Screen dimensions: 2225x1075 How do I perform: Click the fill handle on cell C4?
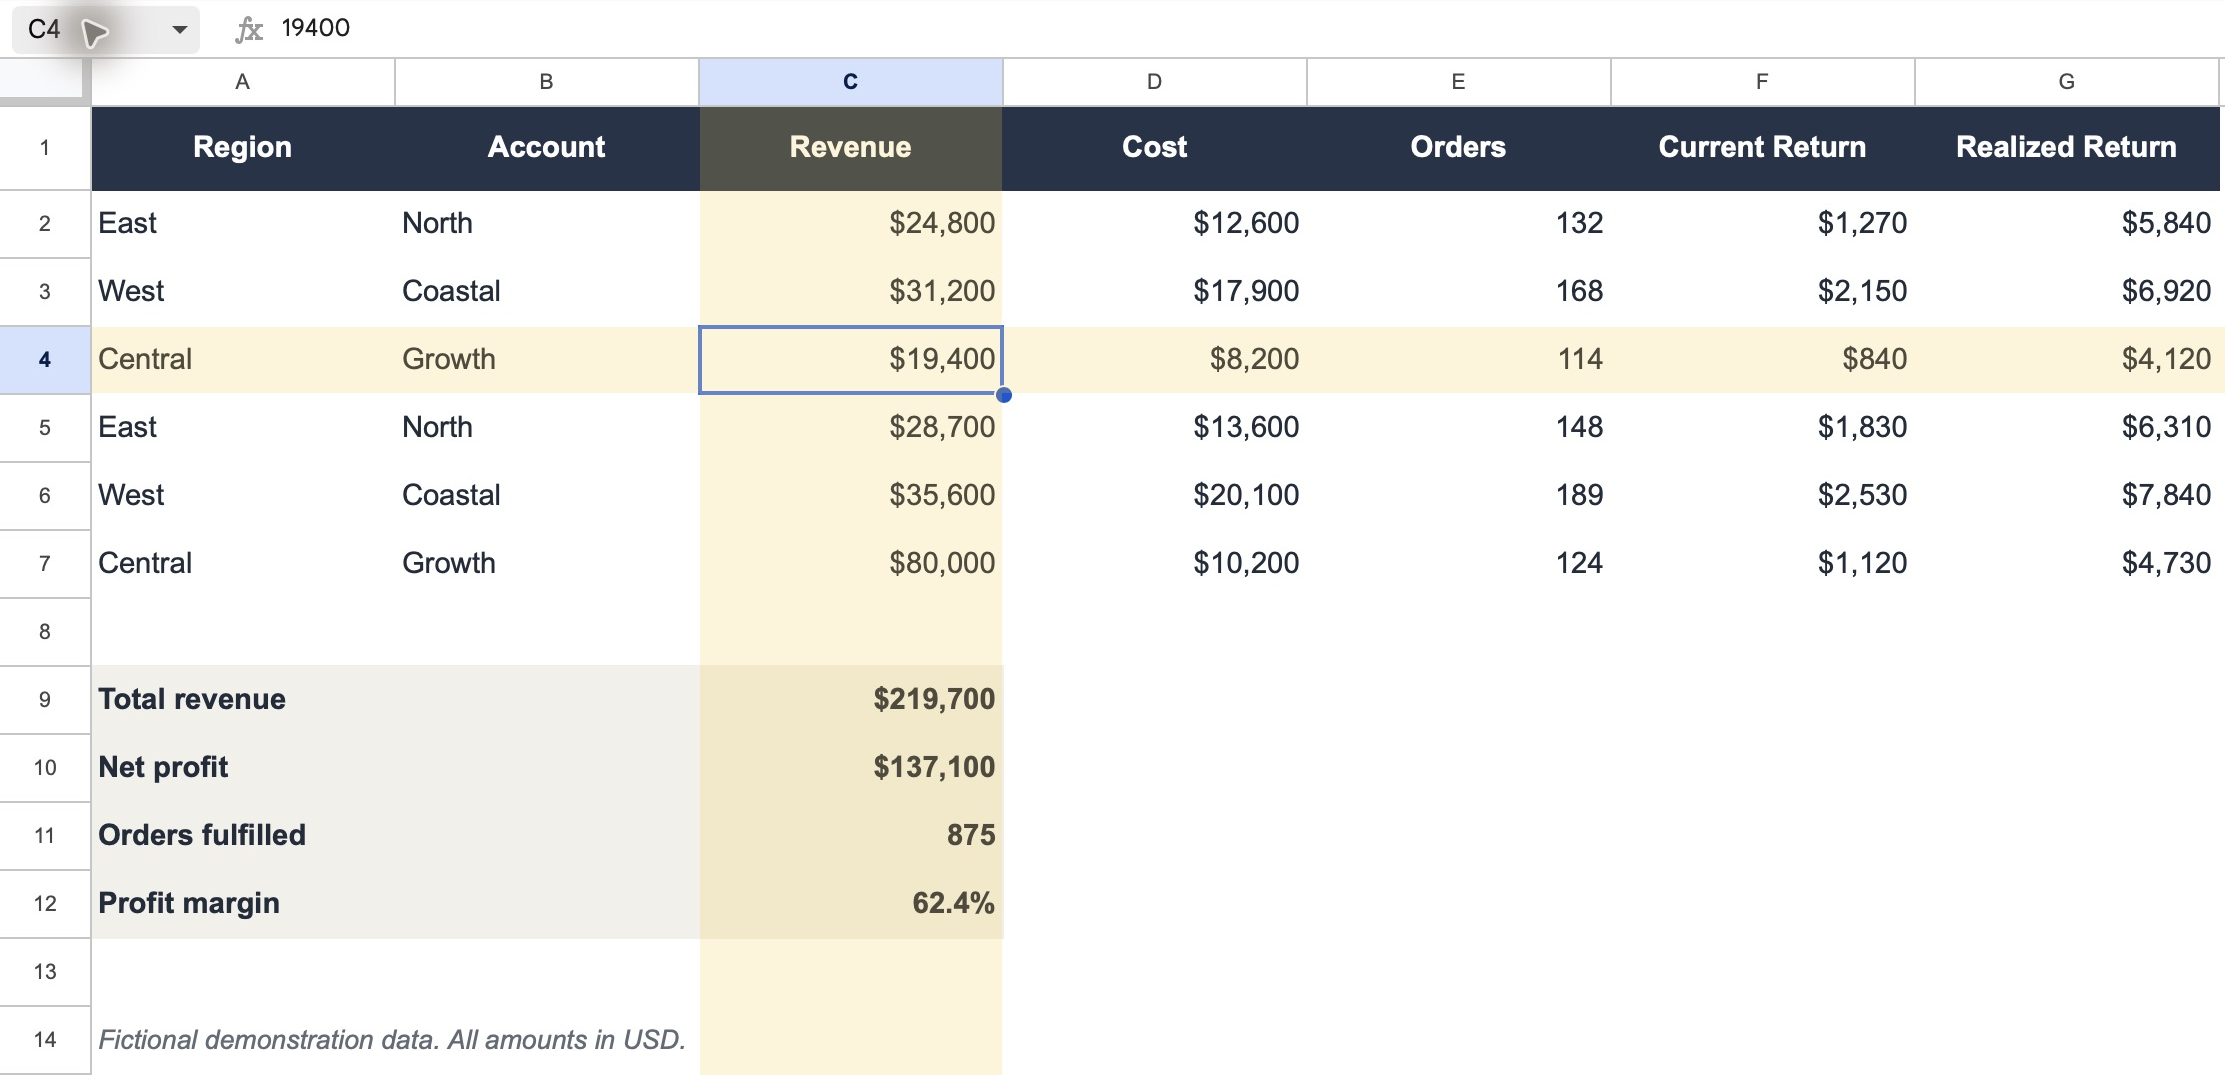pyautogui.click(x=1004, y=395)
